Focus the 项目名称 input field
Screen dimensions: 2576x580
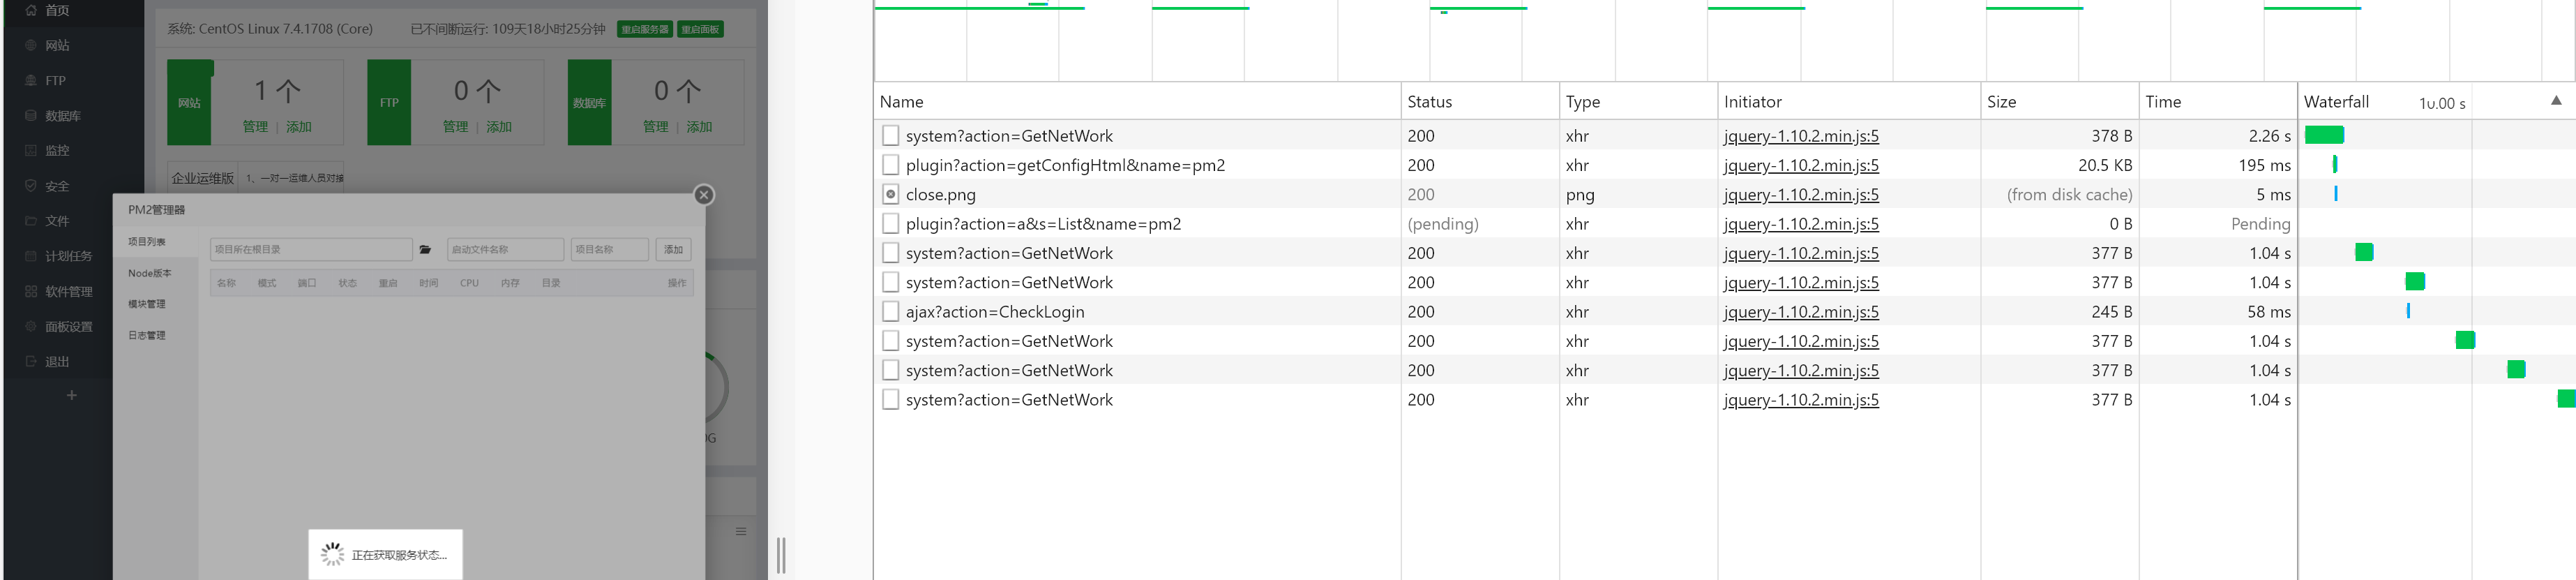tap(610, 250)
